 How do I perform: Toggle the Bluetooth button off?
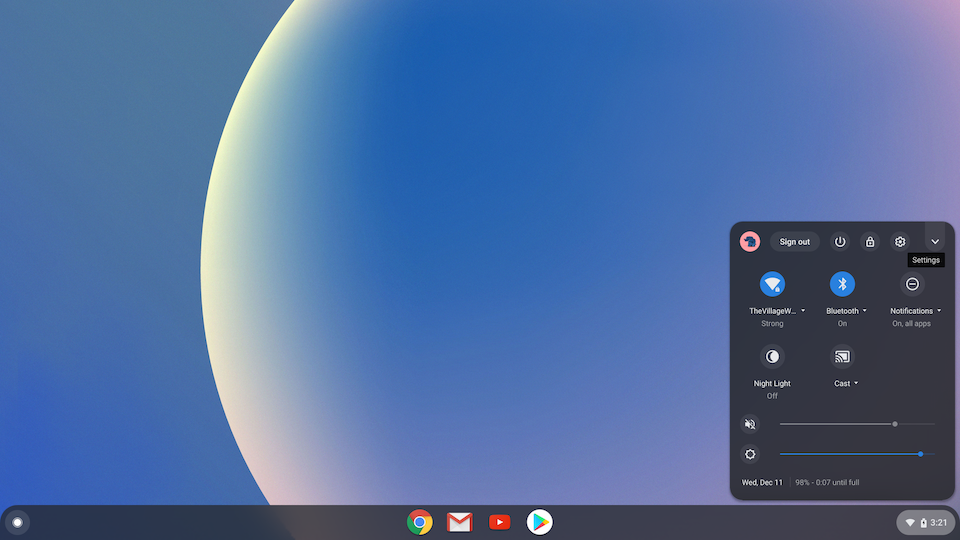pyautogui.click(x=842, y=284)
